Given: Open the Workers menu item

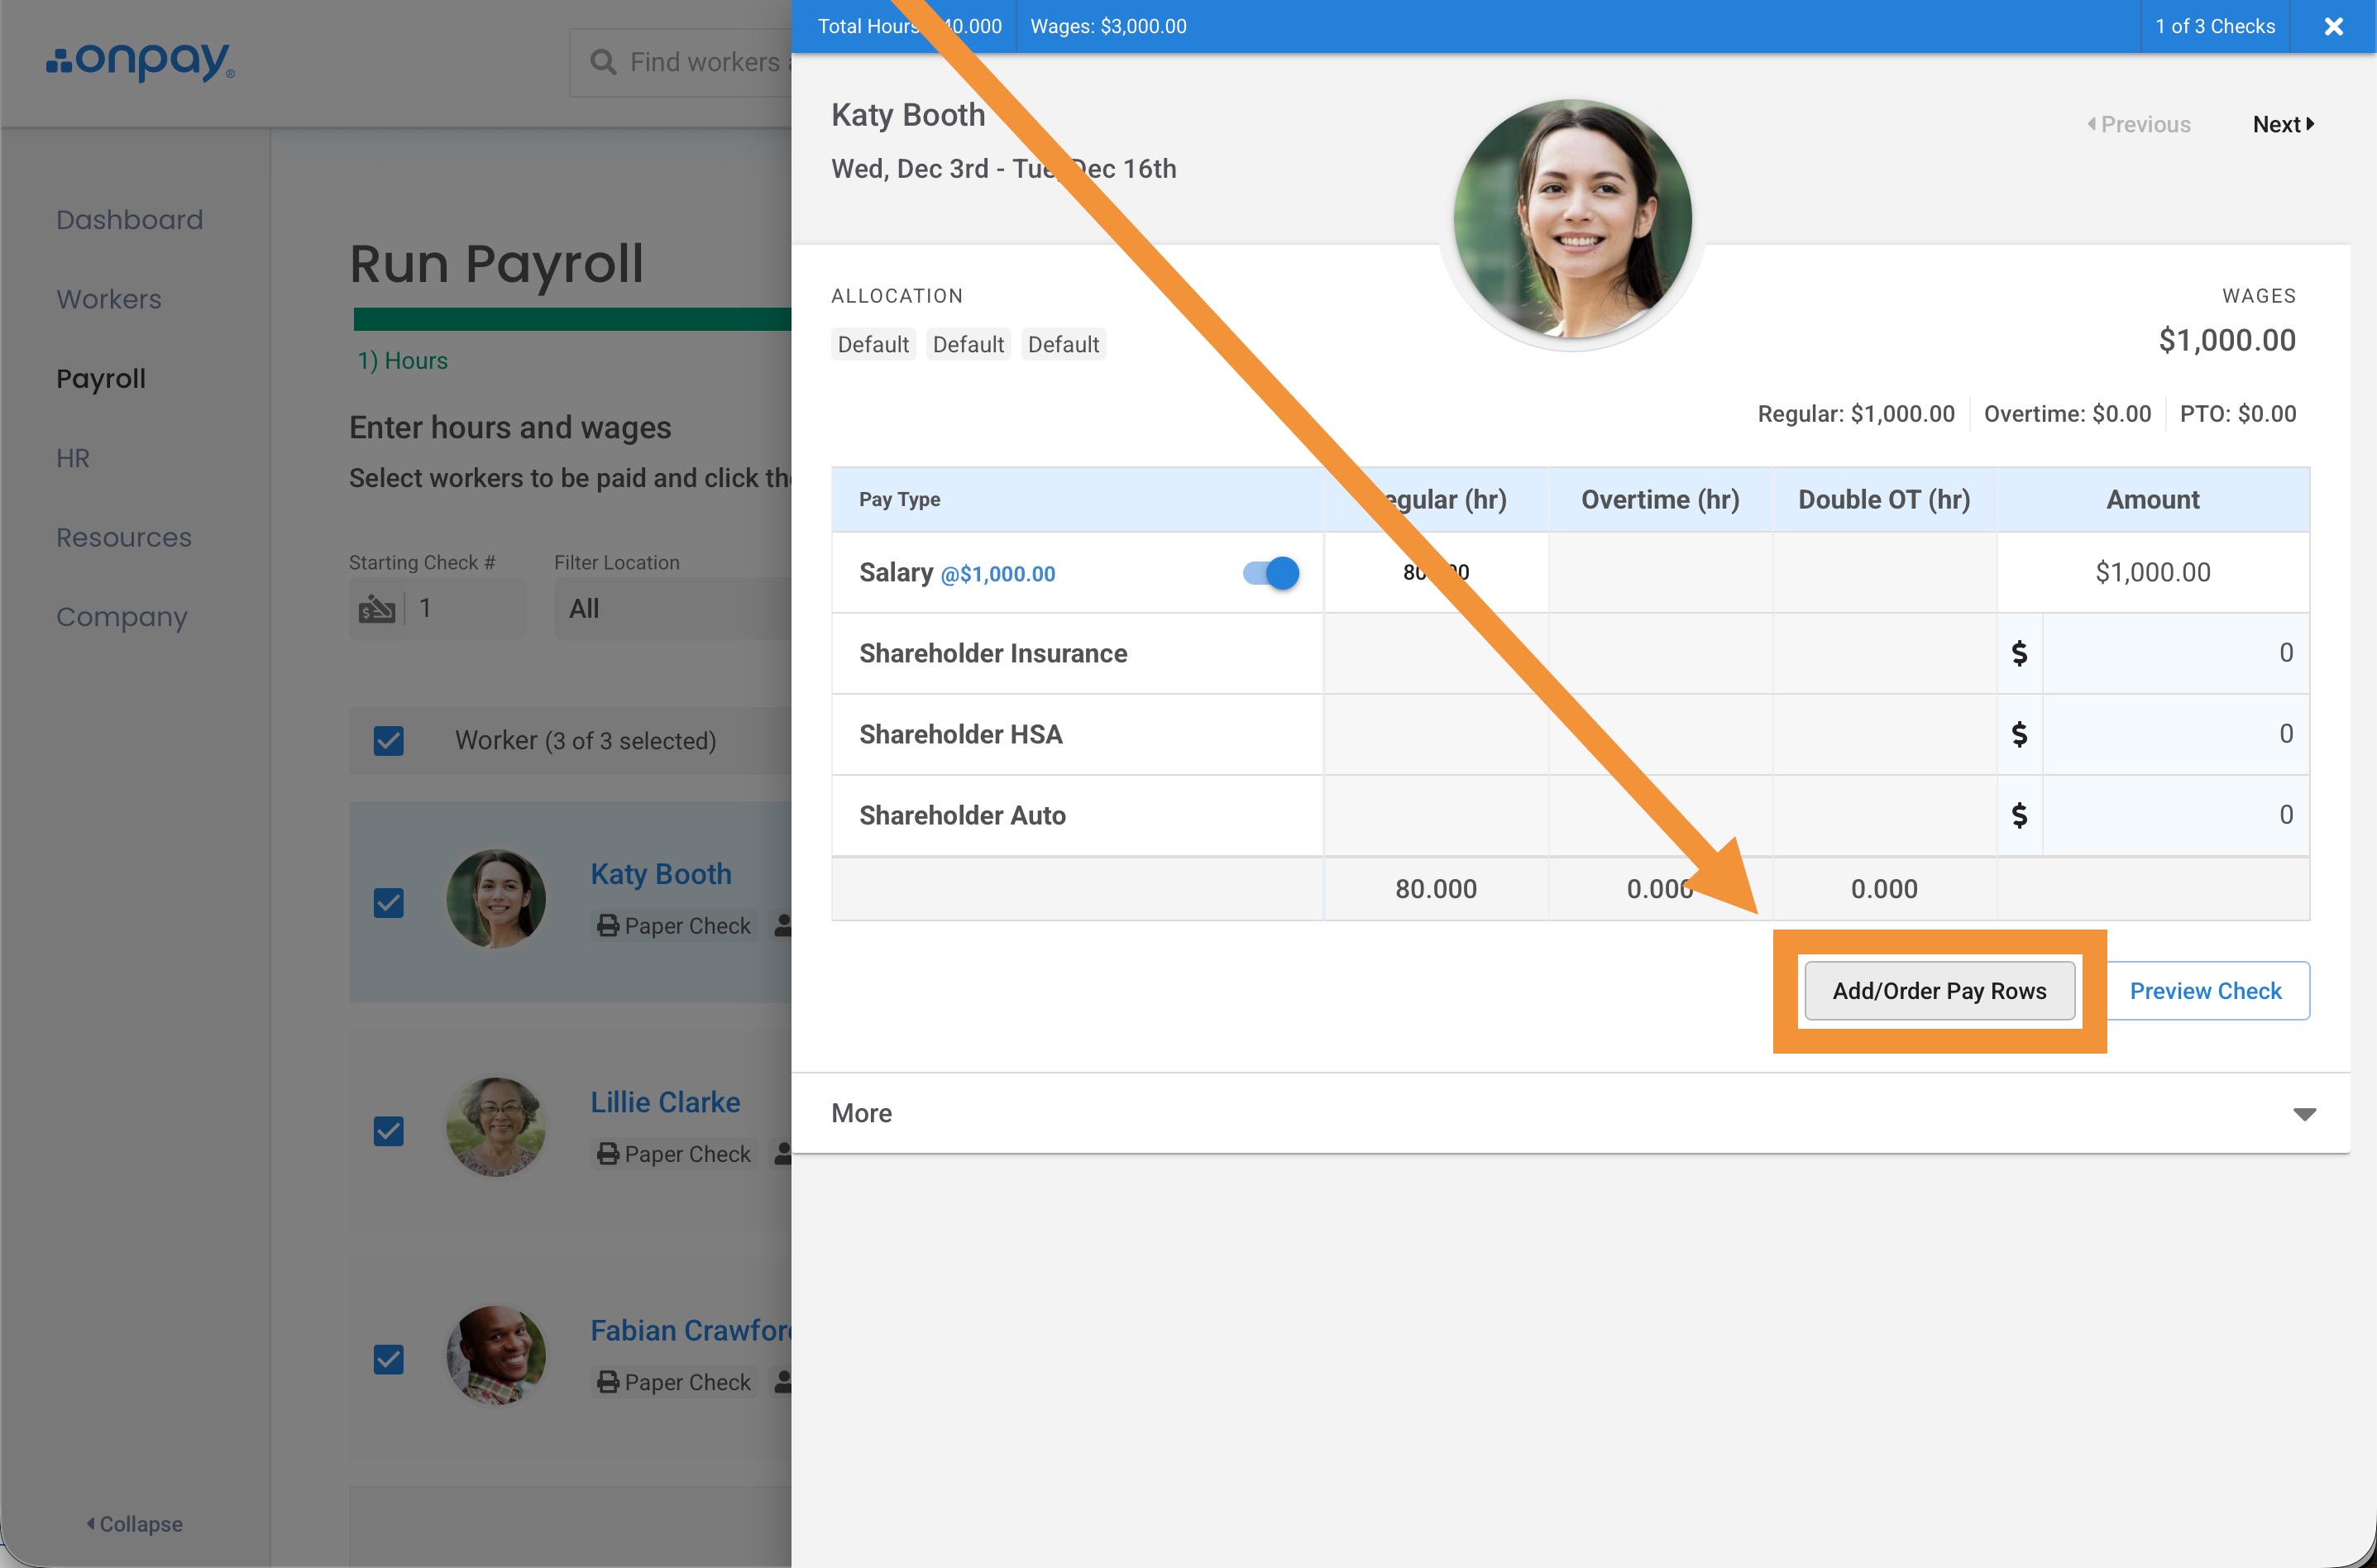Looking at the screenshot, I should (x=109, y=299).
